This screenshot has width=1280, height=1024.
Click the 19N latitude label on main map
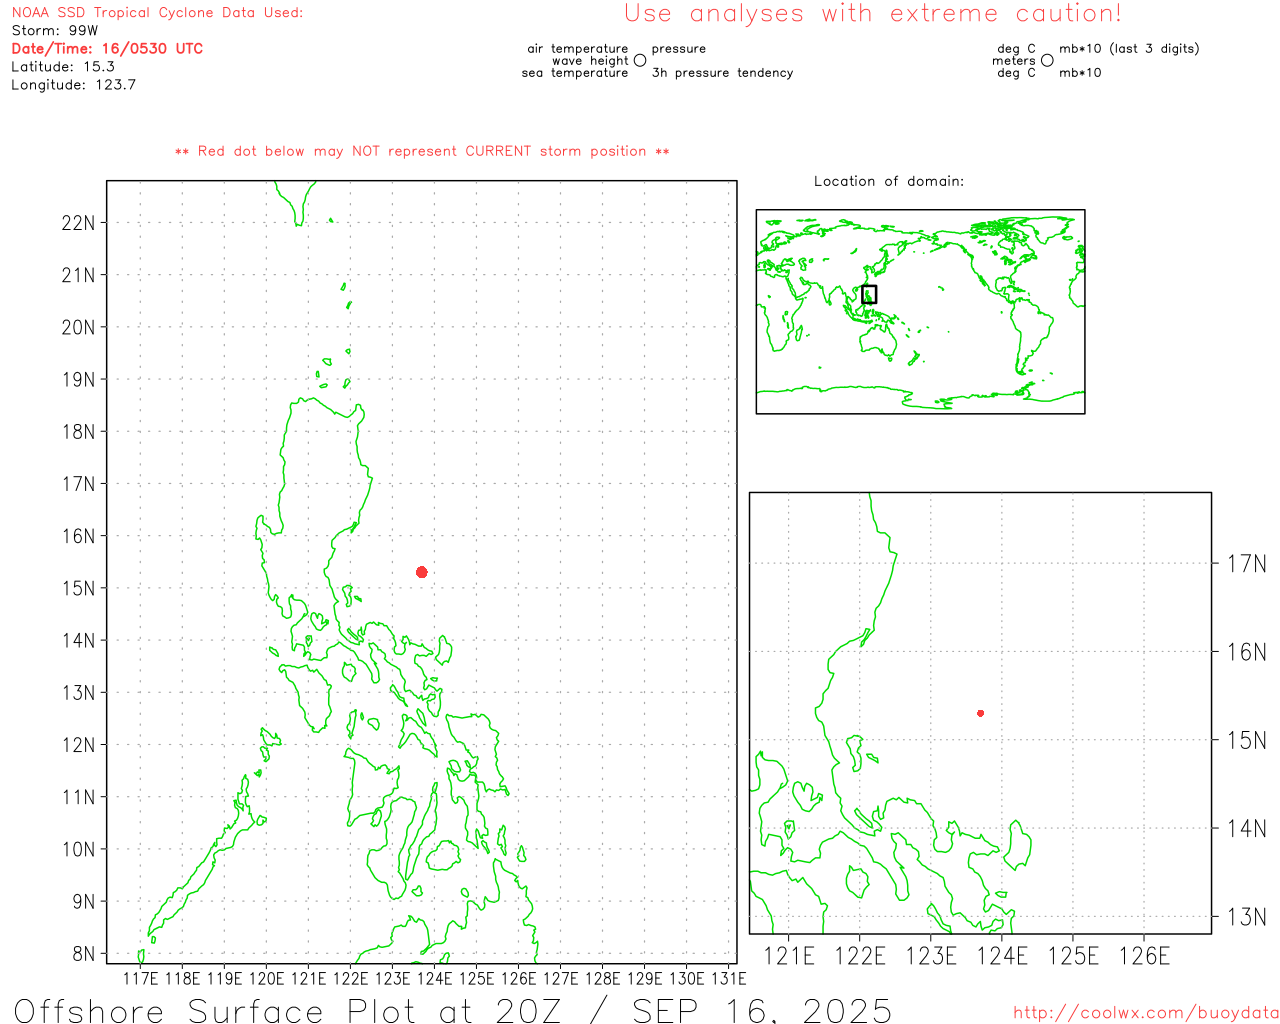(x=78, y=380)
